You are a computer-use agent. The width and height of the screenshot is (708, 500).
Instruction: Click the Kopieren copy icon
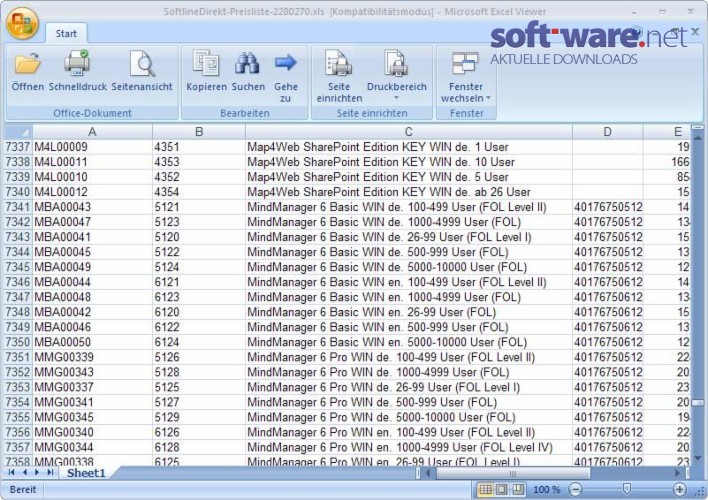pyautogui.click(x=206, y=64)
